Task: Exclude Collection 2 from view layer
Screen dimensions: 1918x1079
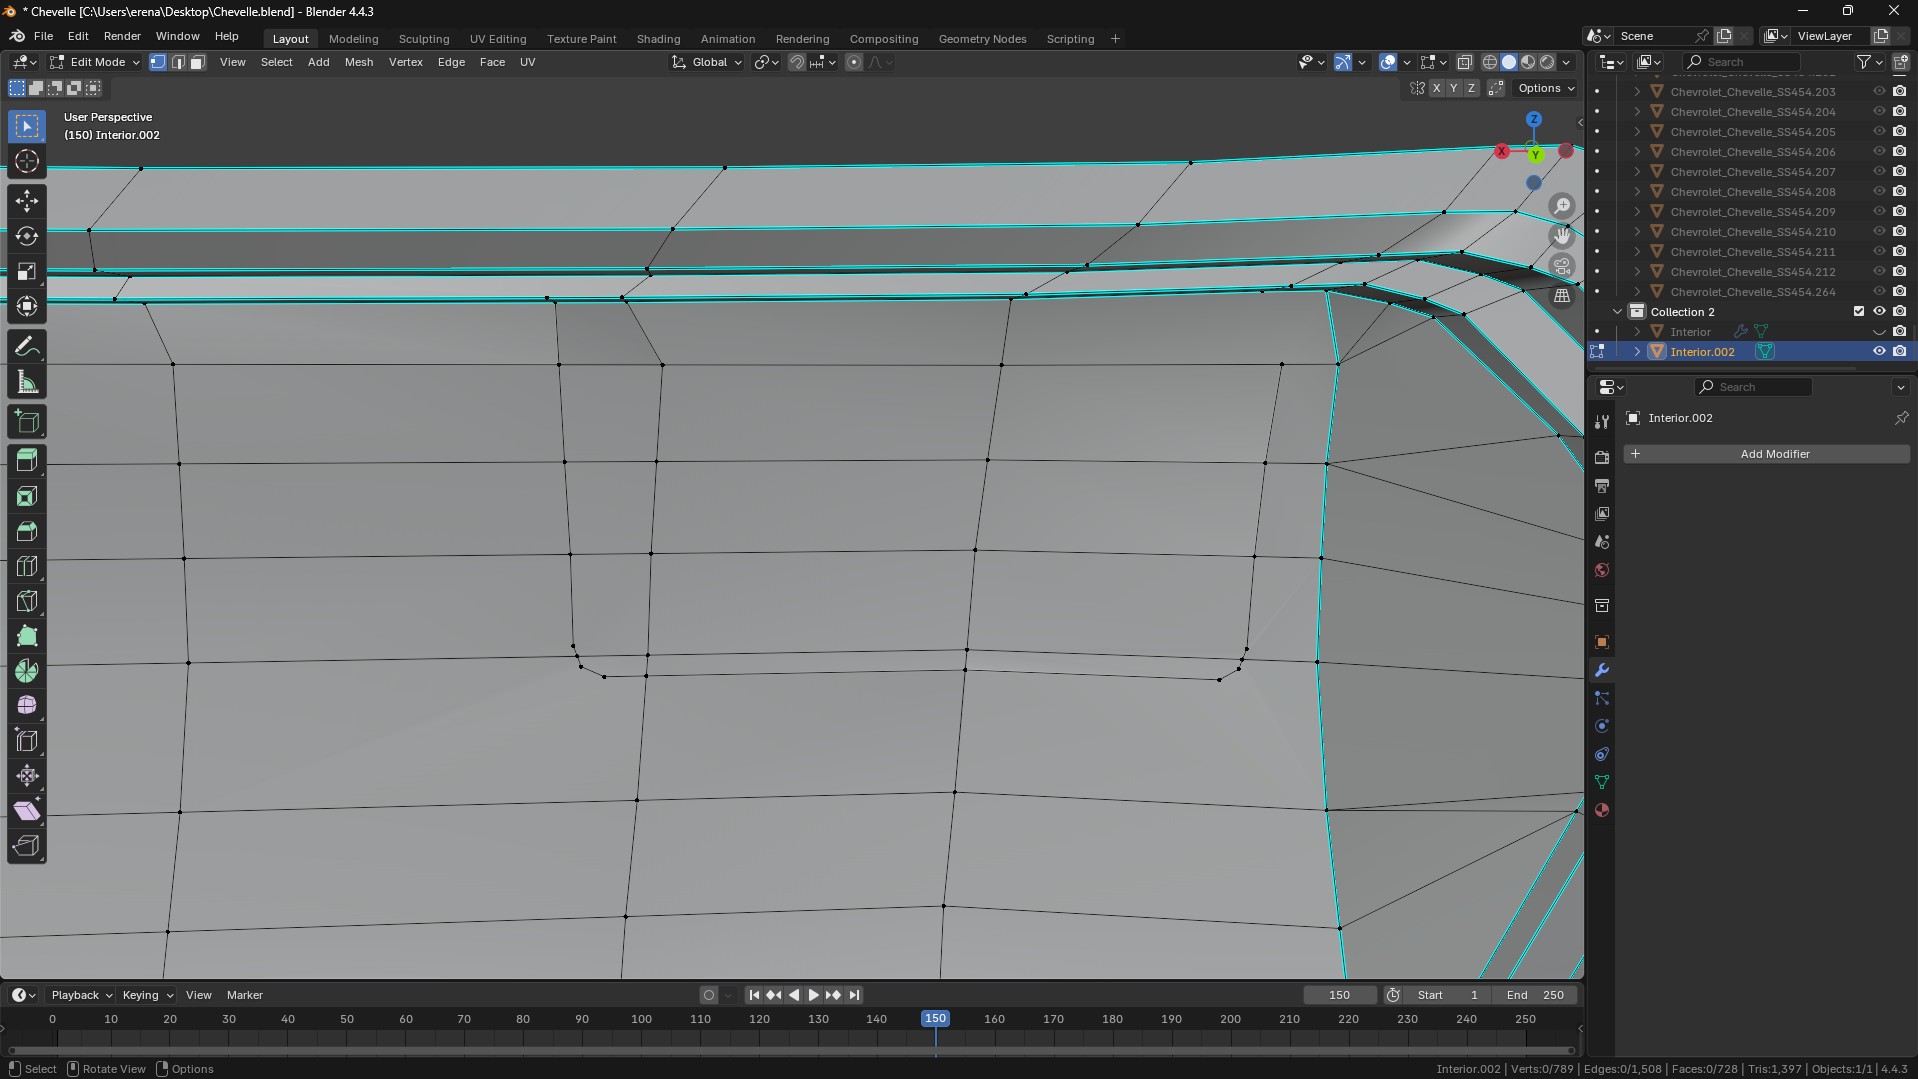Action: (1859, 312)
